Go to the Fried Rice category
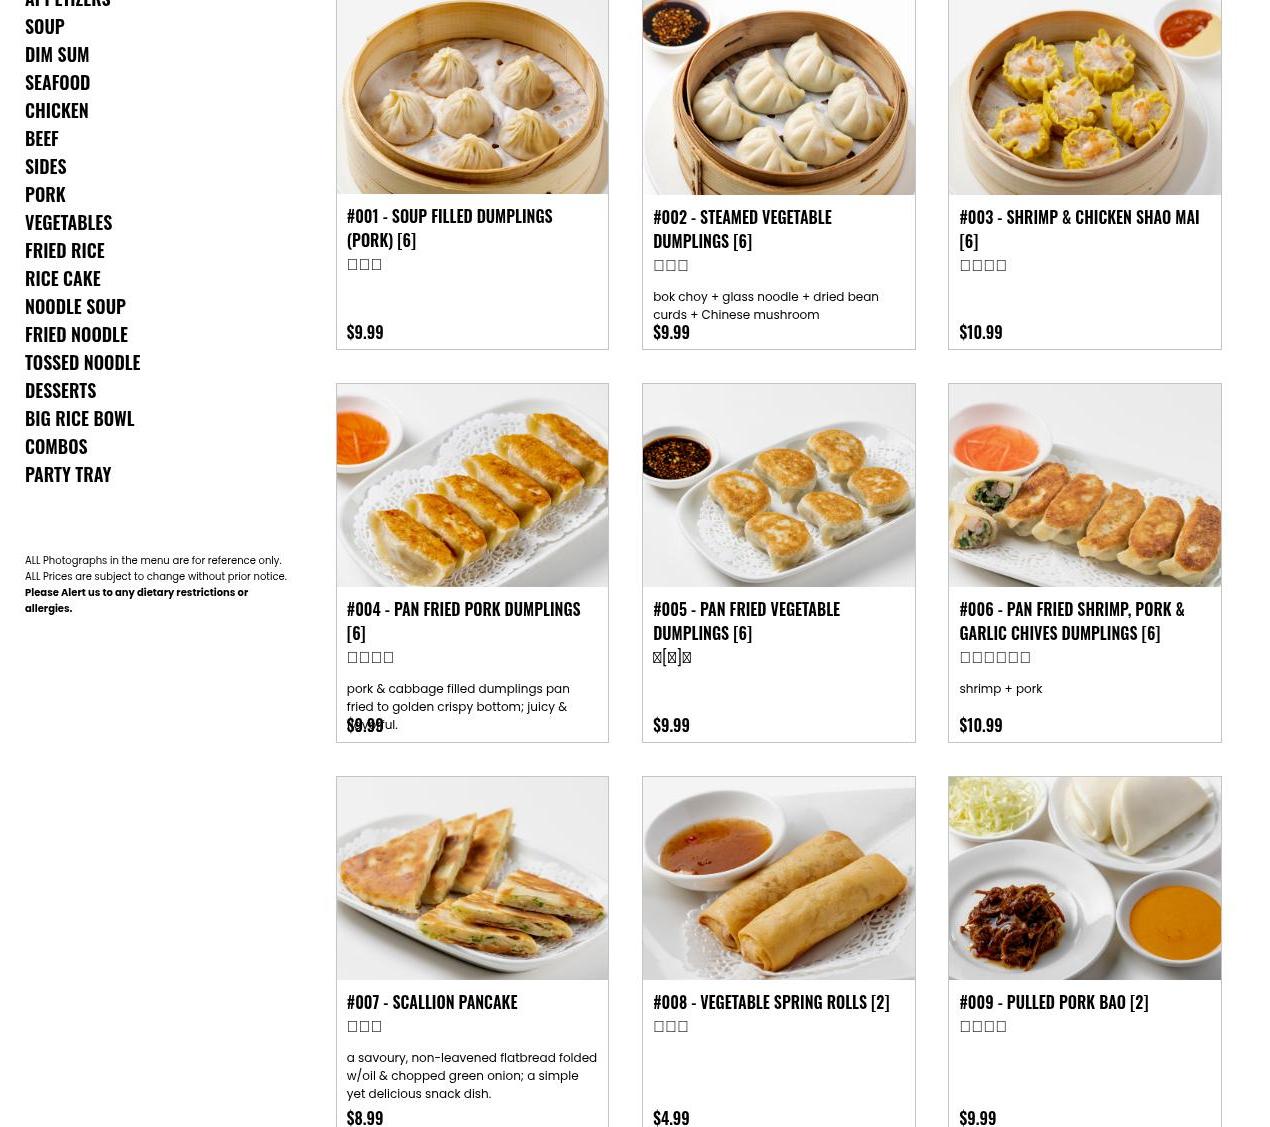Screen dimensions: 1270x1127 pos(64,250)
